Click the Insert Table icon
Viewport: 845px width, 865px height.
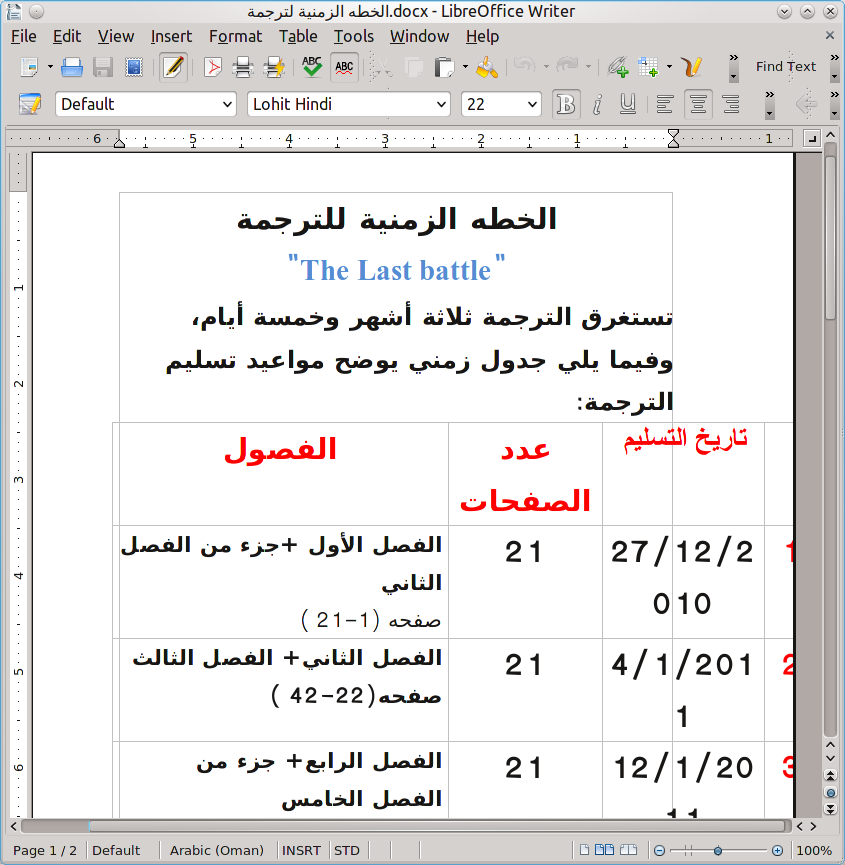click(x=648, y=67)
